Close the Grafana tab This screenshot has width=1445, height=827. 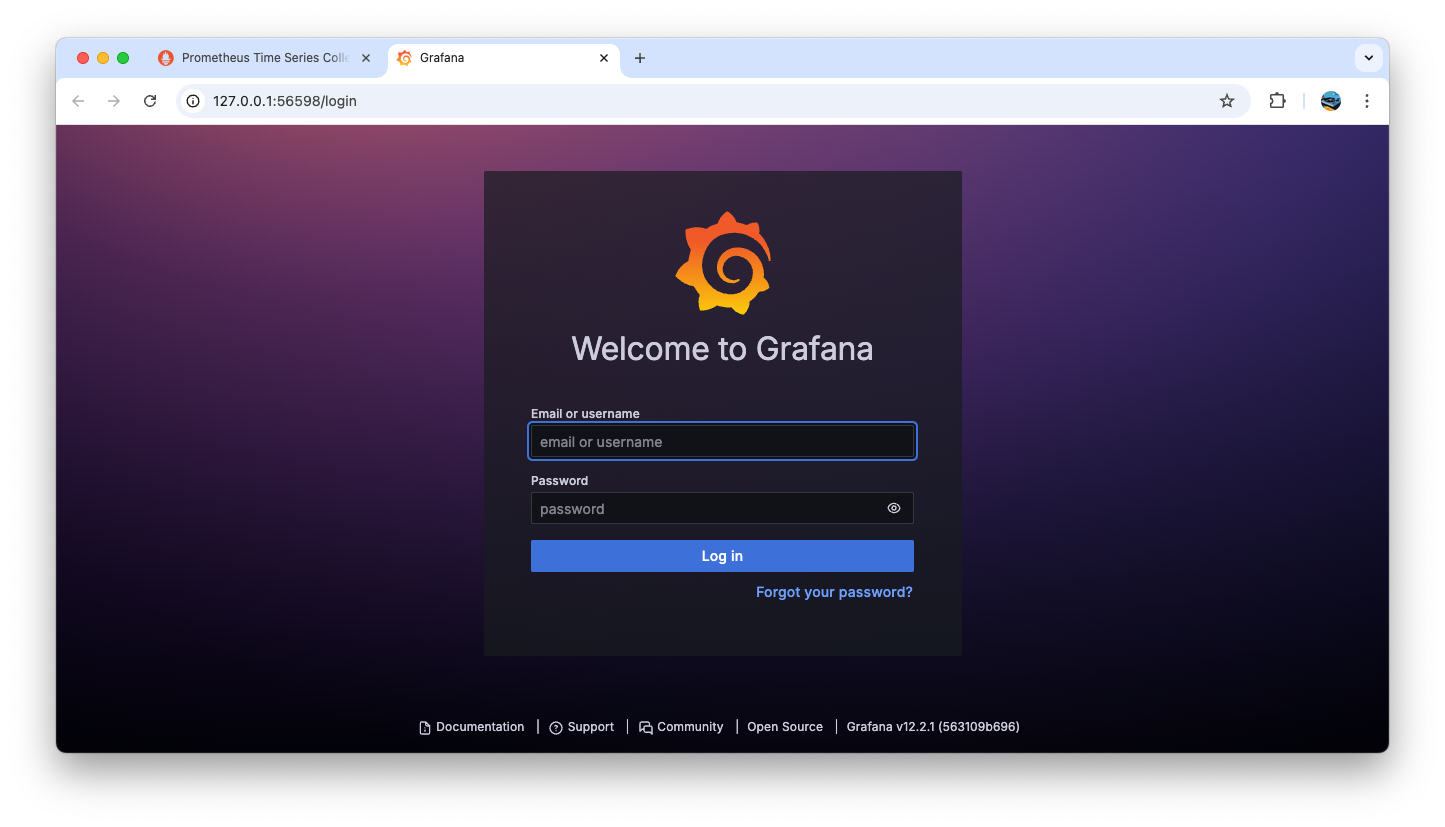[604, 58]
